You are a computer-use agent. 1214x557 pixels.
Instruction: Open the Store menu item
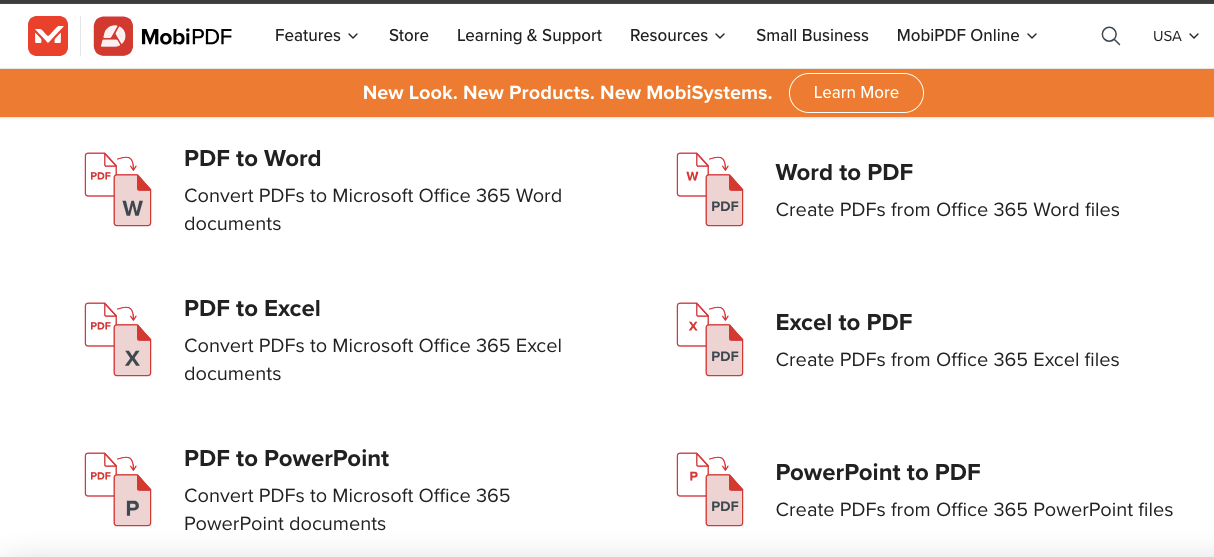408,36
